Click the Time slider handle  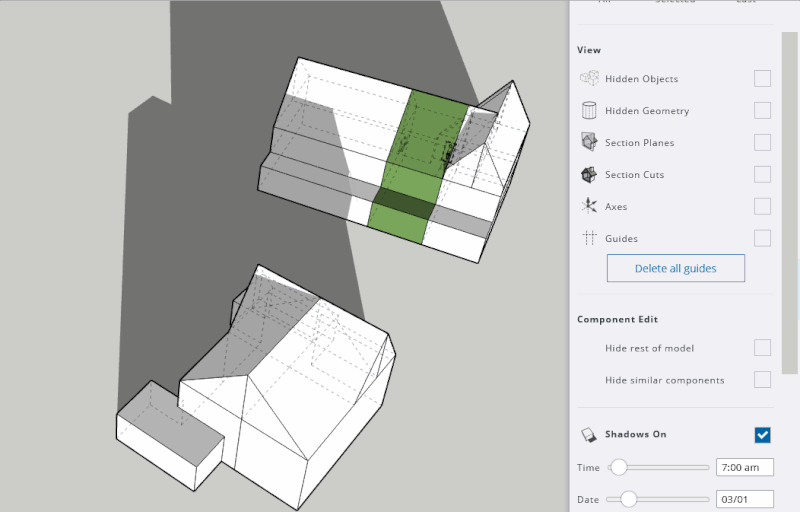[619, 467]
